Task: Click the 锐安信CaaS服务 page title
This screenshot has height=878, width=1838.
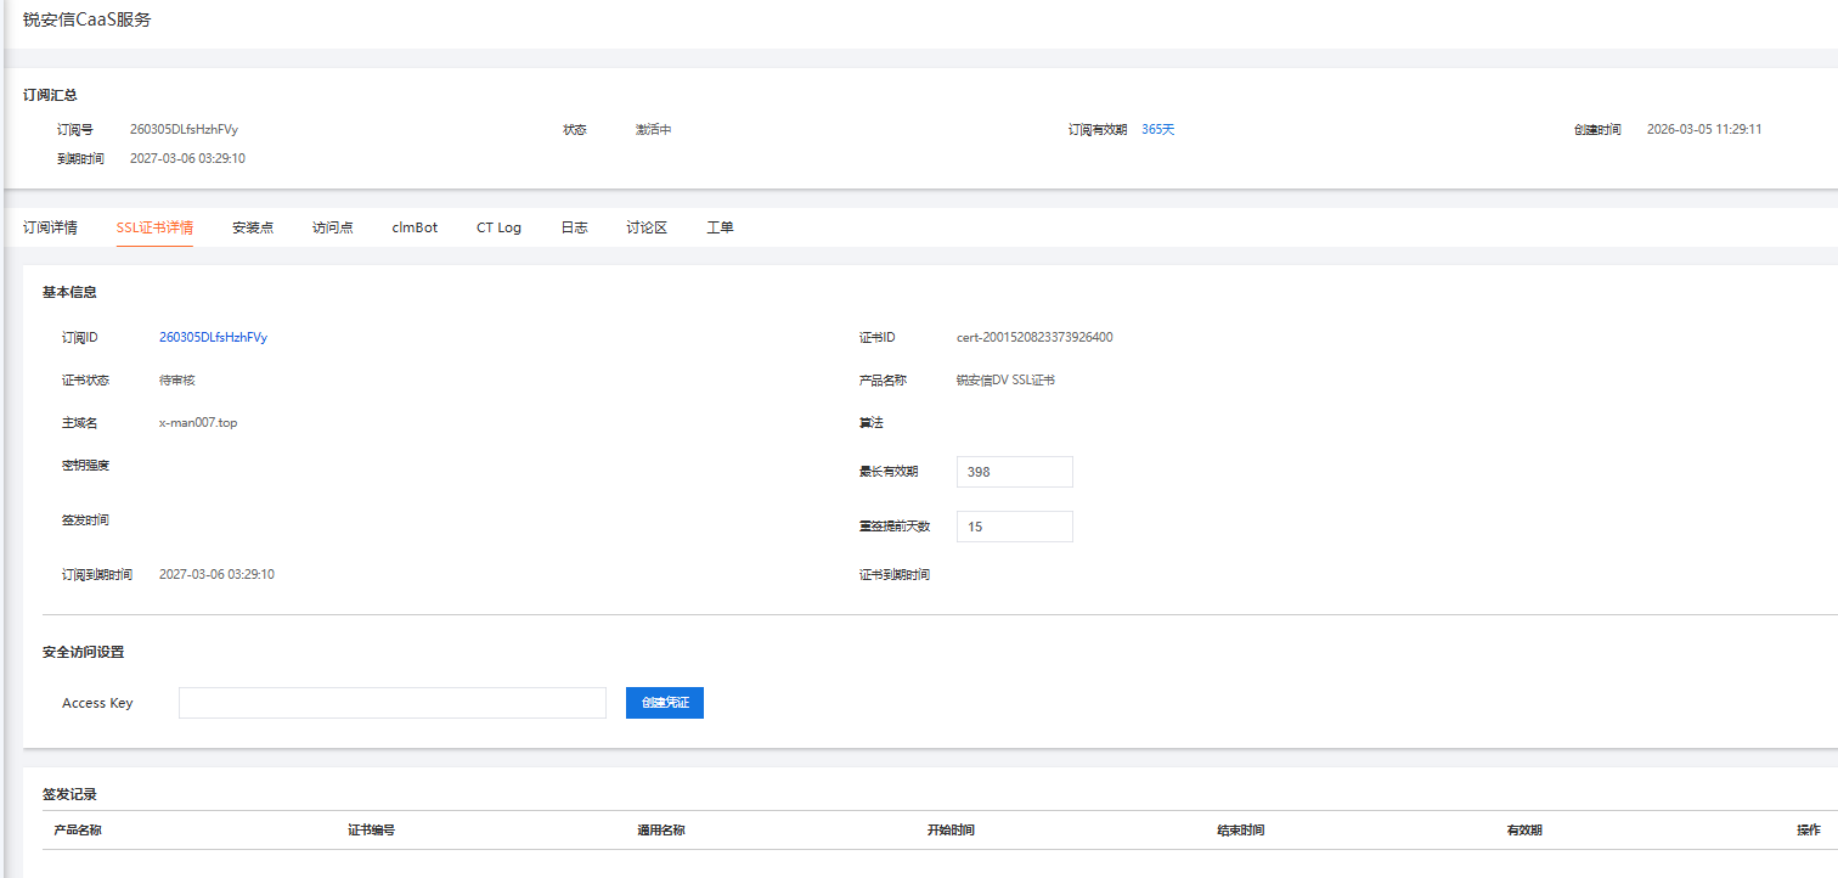Action: [x=87, y=19]
